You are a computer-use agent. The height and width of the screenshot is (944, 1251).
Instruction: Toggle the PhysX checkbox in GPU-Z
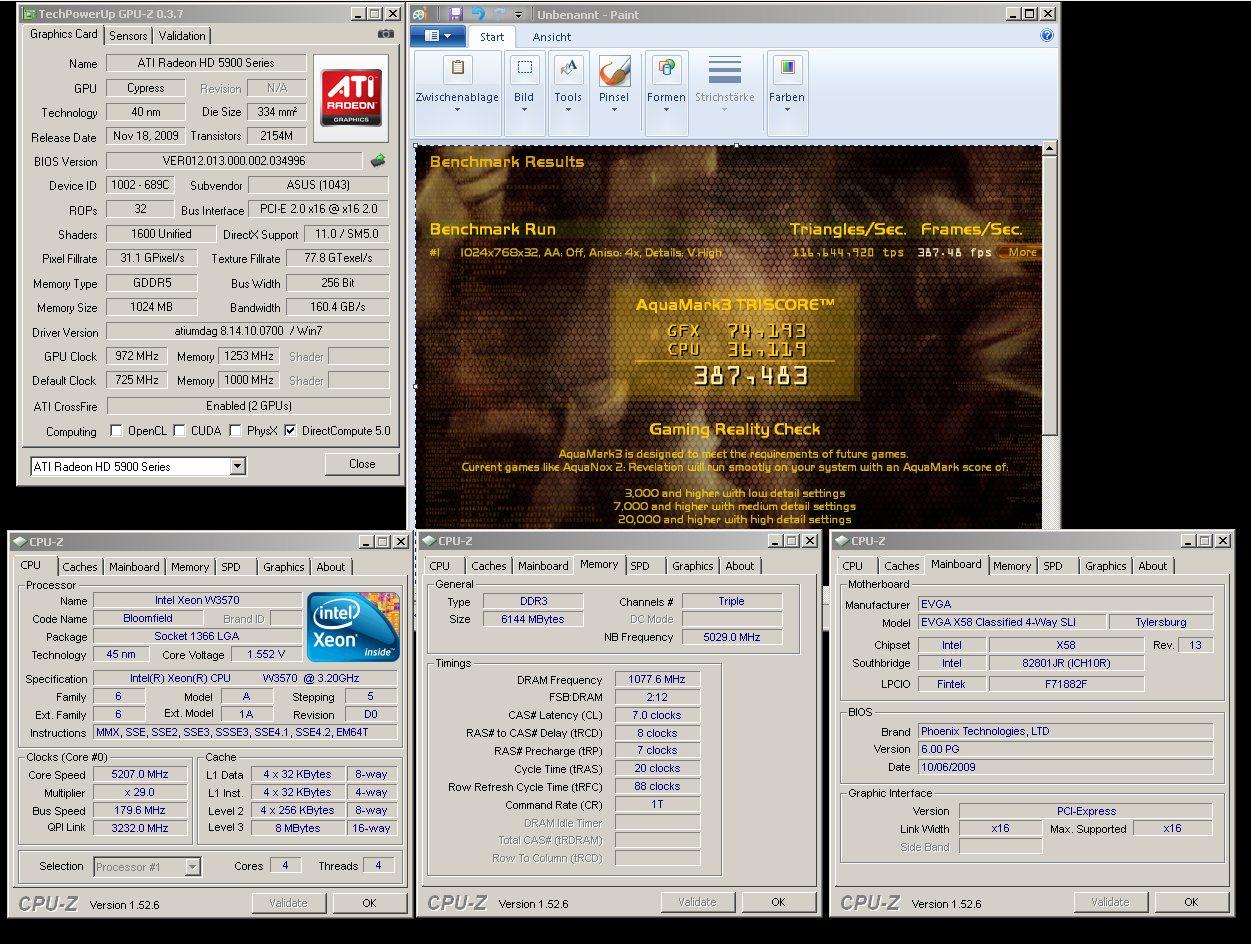[236, 431]
